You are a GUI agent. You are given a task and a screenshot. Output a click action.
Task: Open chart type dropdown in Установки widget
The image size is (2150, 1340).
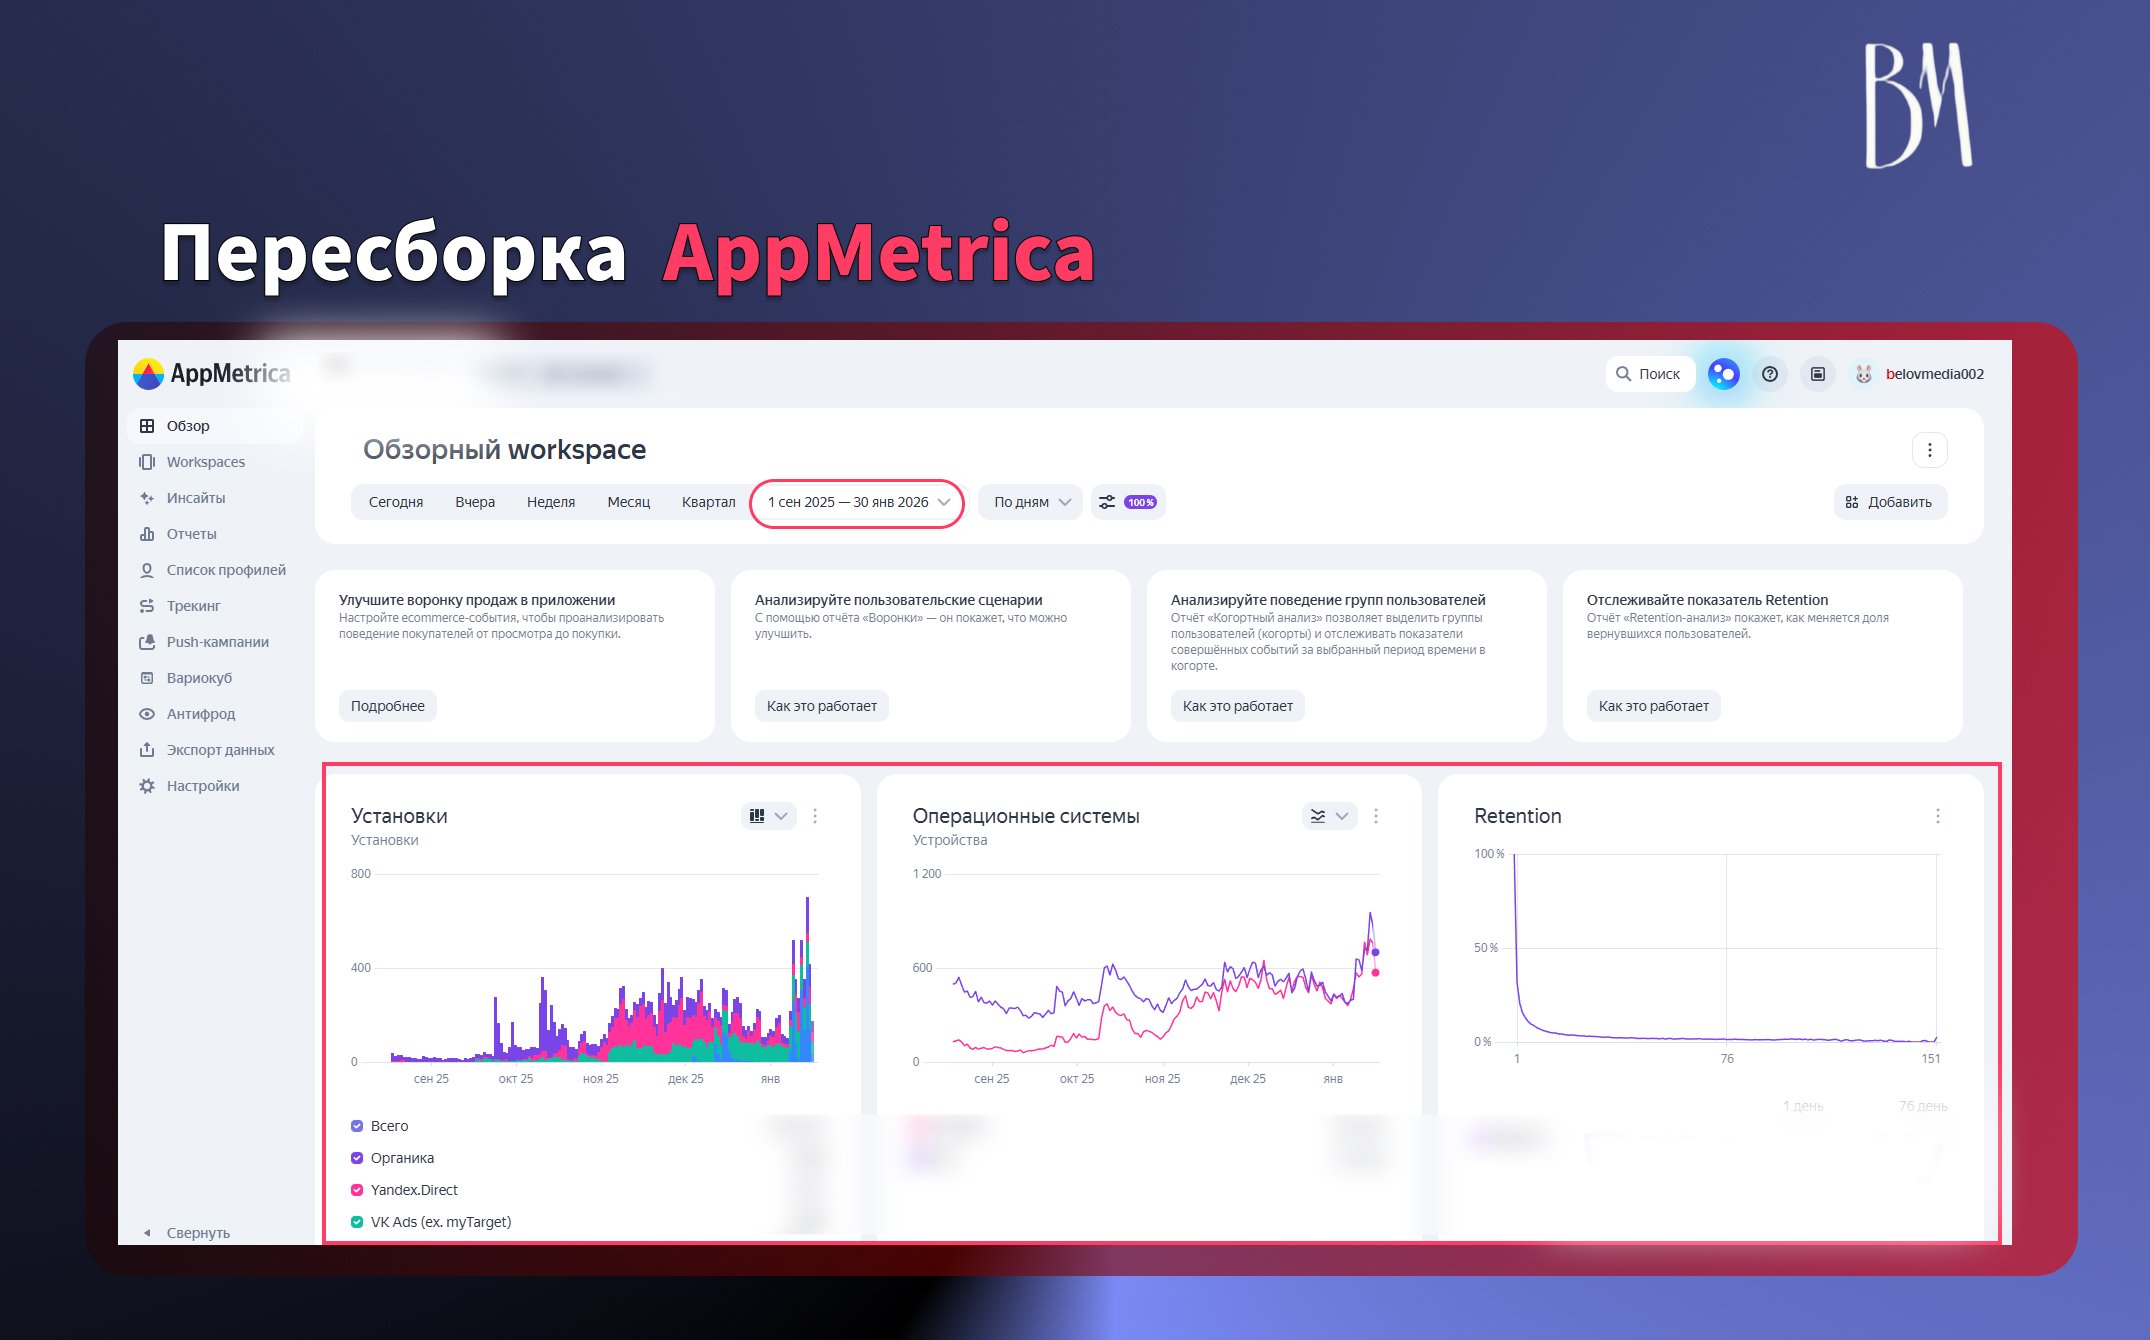pos(768,816)
